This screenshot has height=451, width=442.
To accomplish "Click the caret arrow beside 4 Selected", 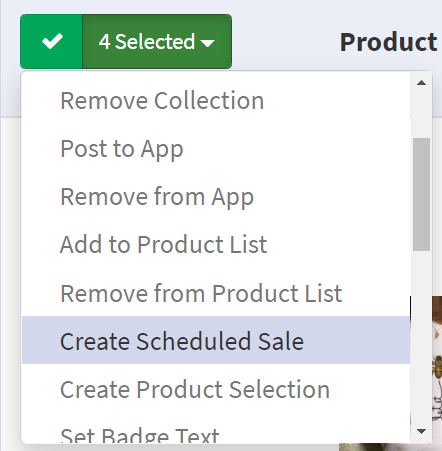I will pos(208,43).
